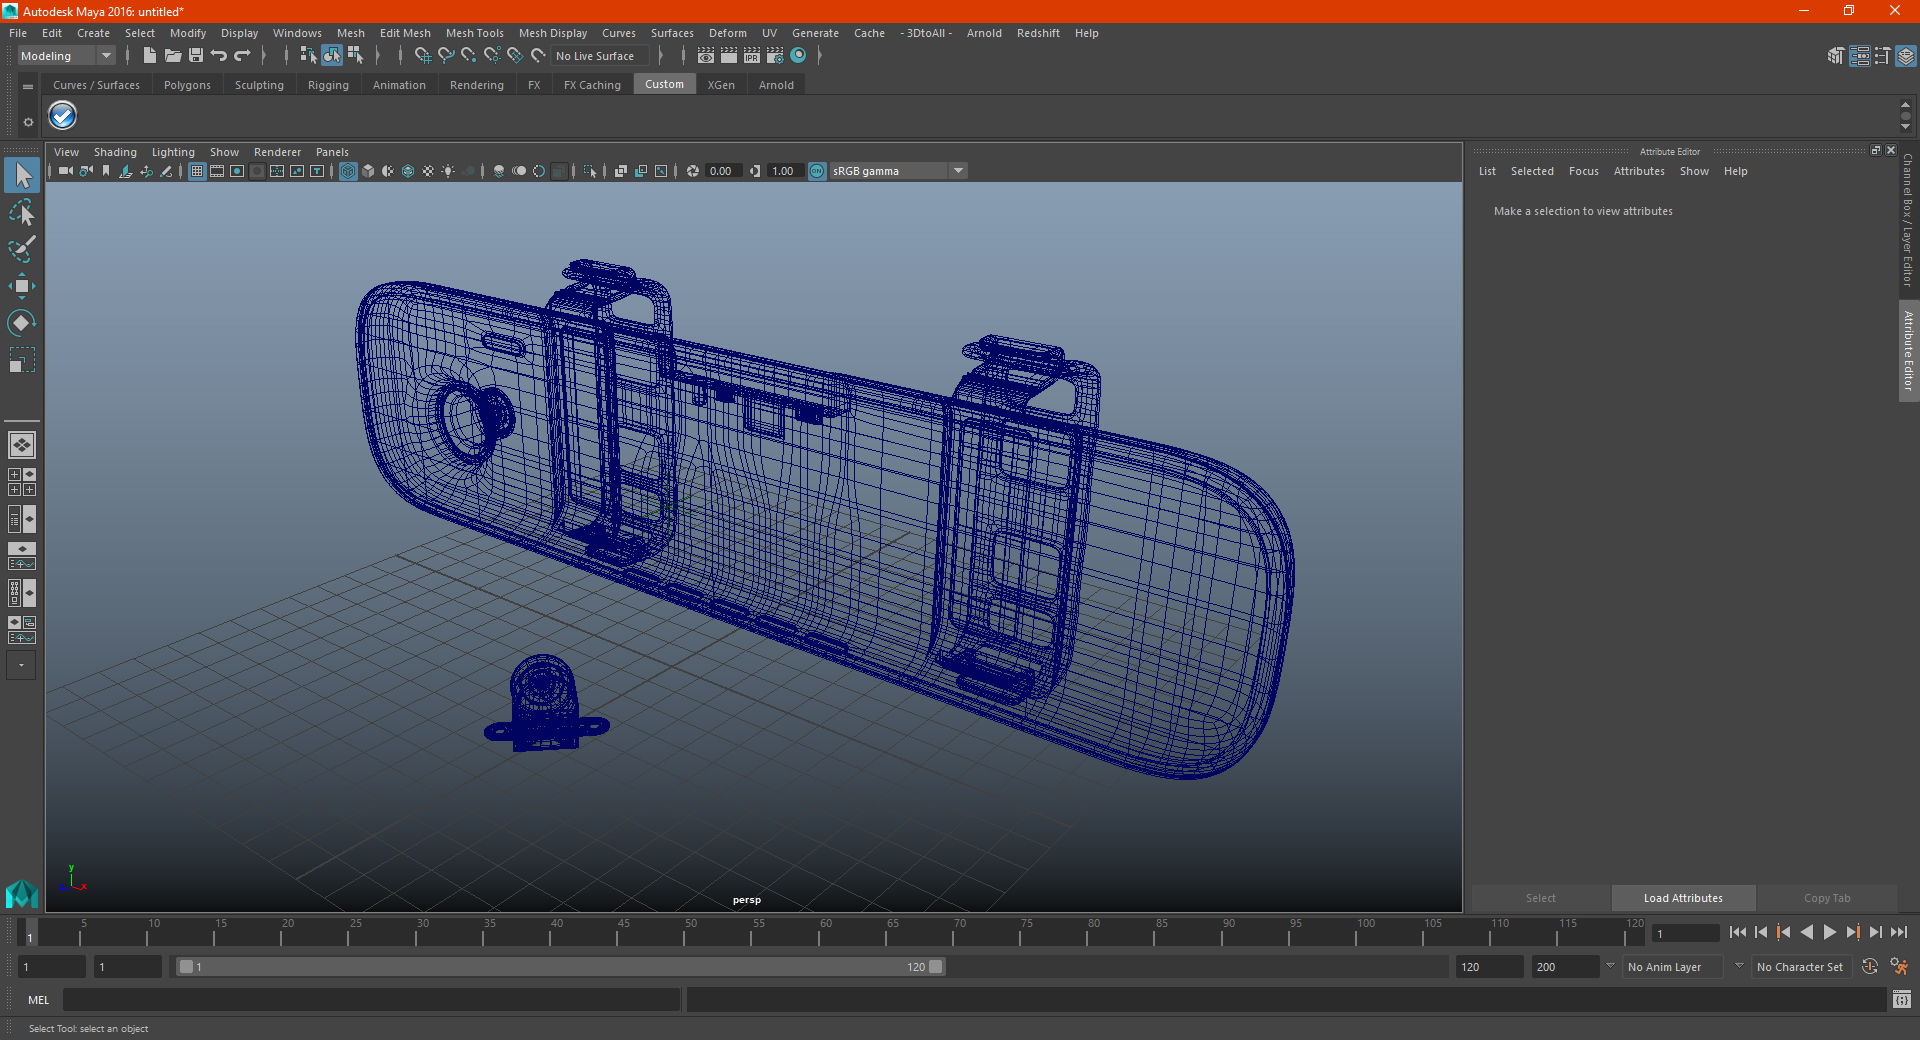Image resolution: width=1920 pixels, height=1040 pixels.
Task: Select camera icon in panel toolbar
Action: (x=66, y=171)
